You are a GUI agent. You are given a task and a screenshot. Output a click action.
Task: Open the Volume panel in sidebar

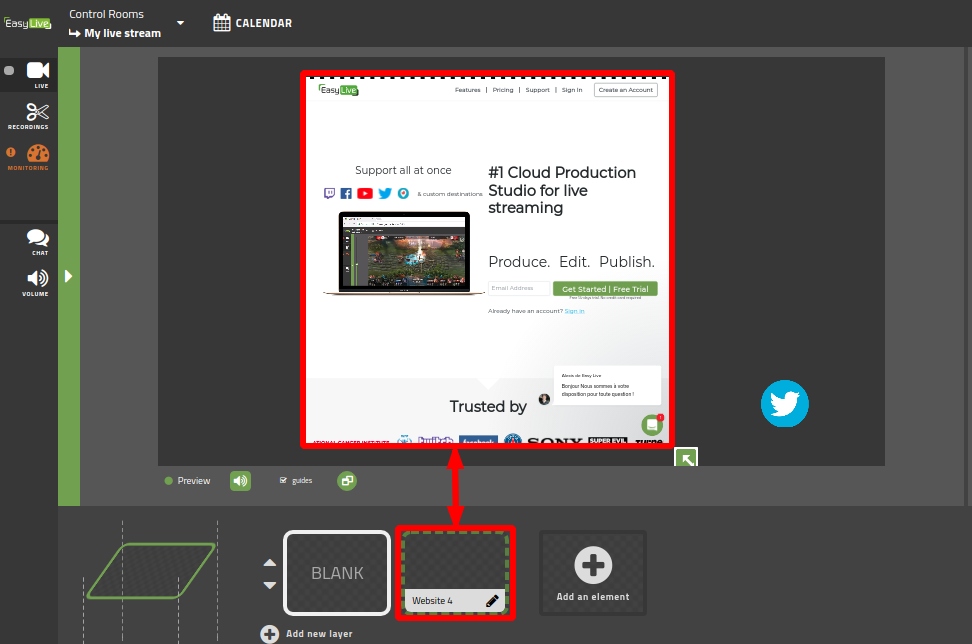(36, 283)
